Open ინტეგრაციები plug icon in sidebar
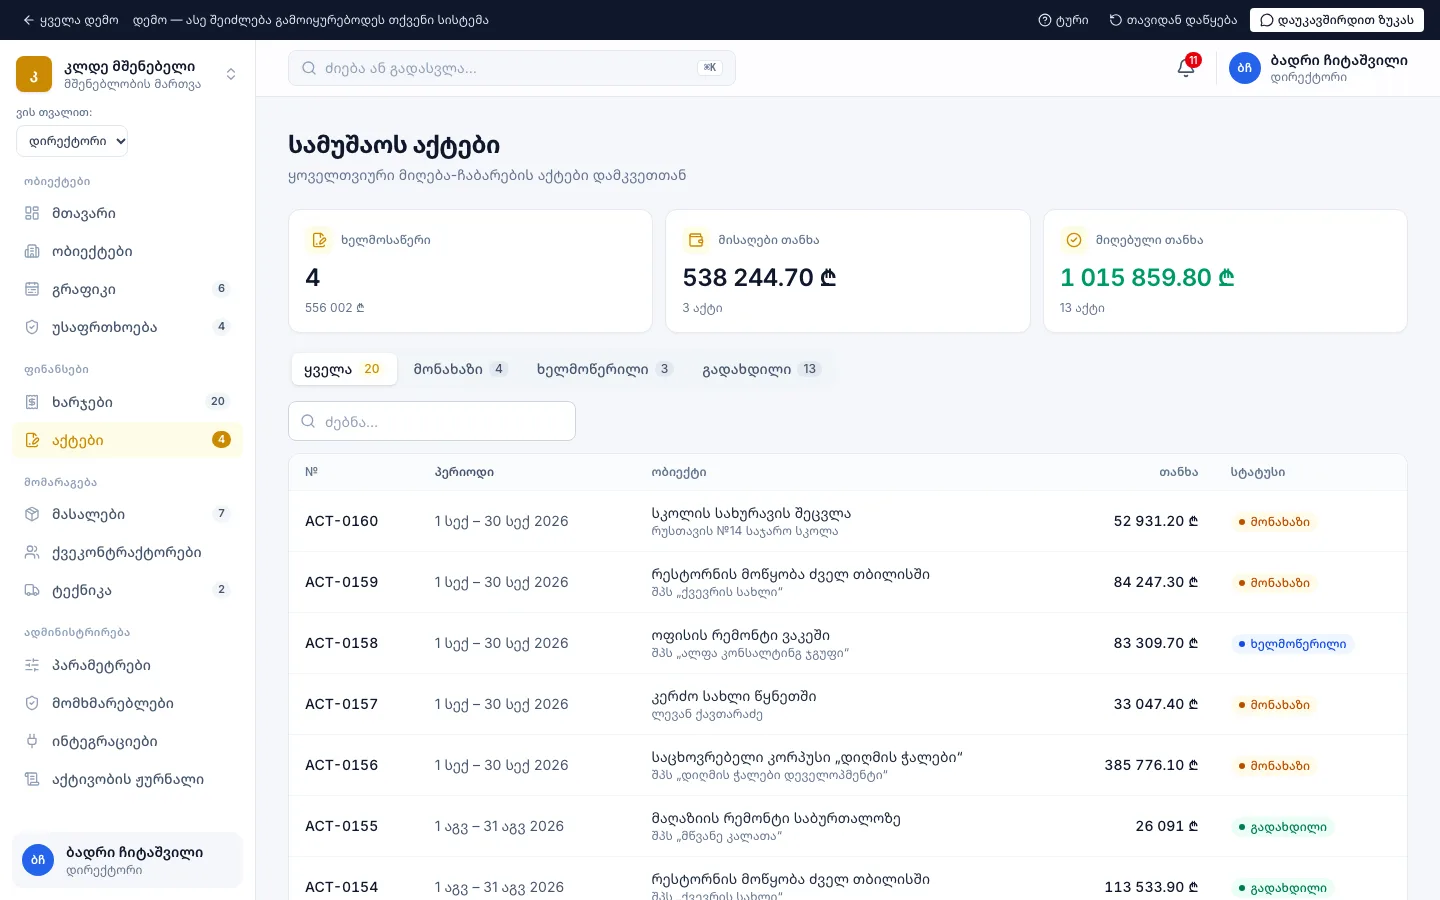Viewport: 1440px width, 900px height. pos(32,741)
